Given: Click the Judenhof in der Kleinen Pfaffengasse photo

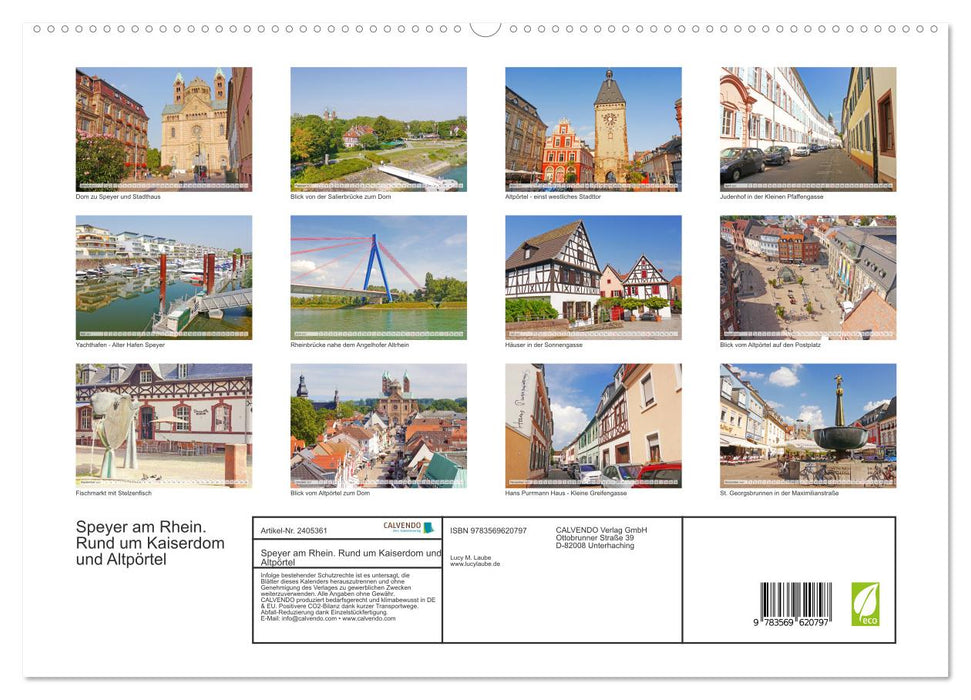Looking at the screenshot, I should (x=808, y=129).
